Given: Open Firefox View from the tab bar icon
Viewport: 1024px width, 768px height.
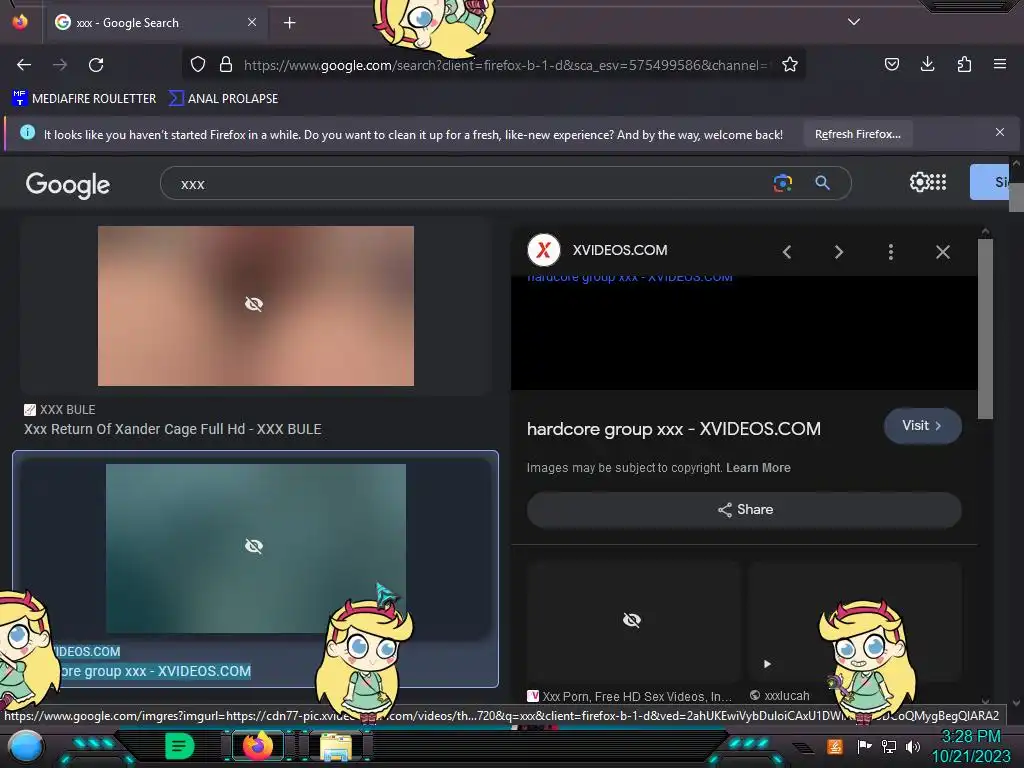Looking at the screenshot, I should click(x=20, y=22).
